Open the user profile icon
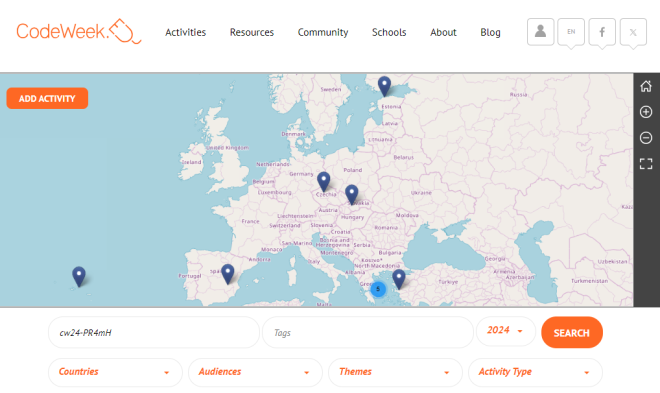This screenshot has height=393, width=660. tap(540, 32)
